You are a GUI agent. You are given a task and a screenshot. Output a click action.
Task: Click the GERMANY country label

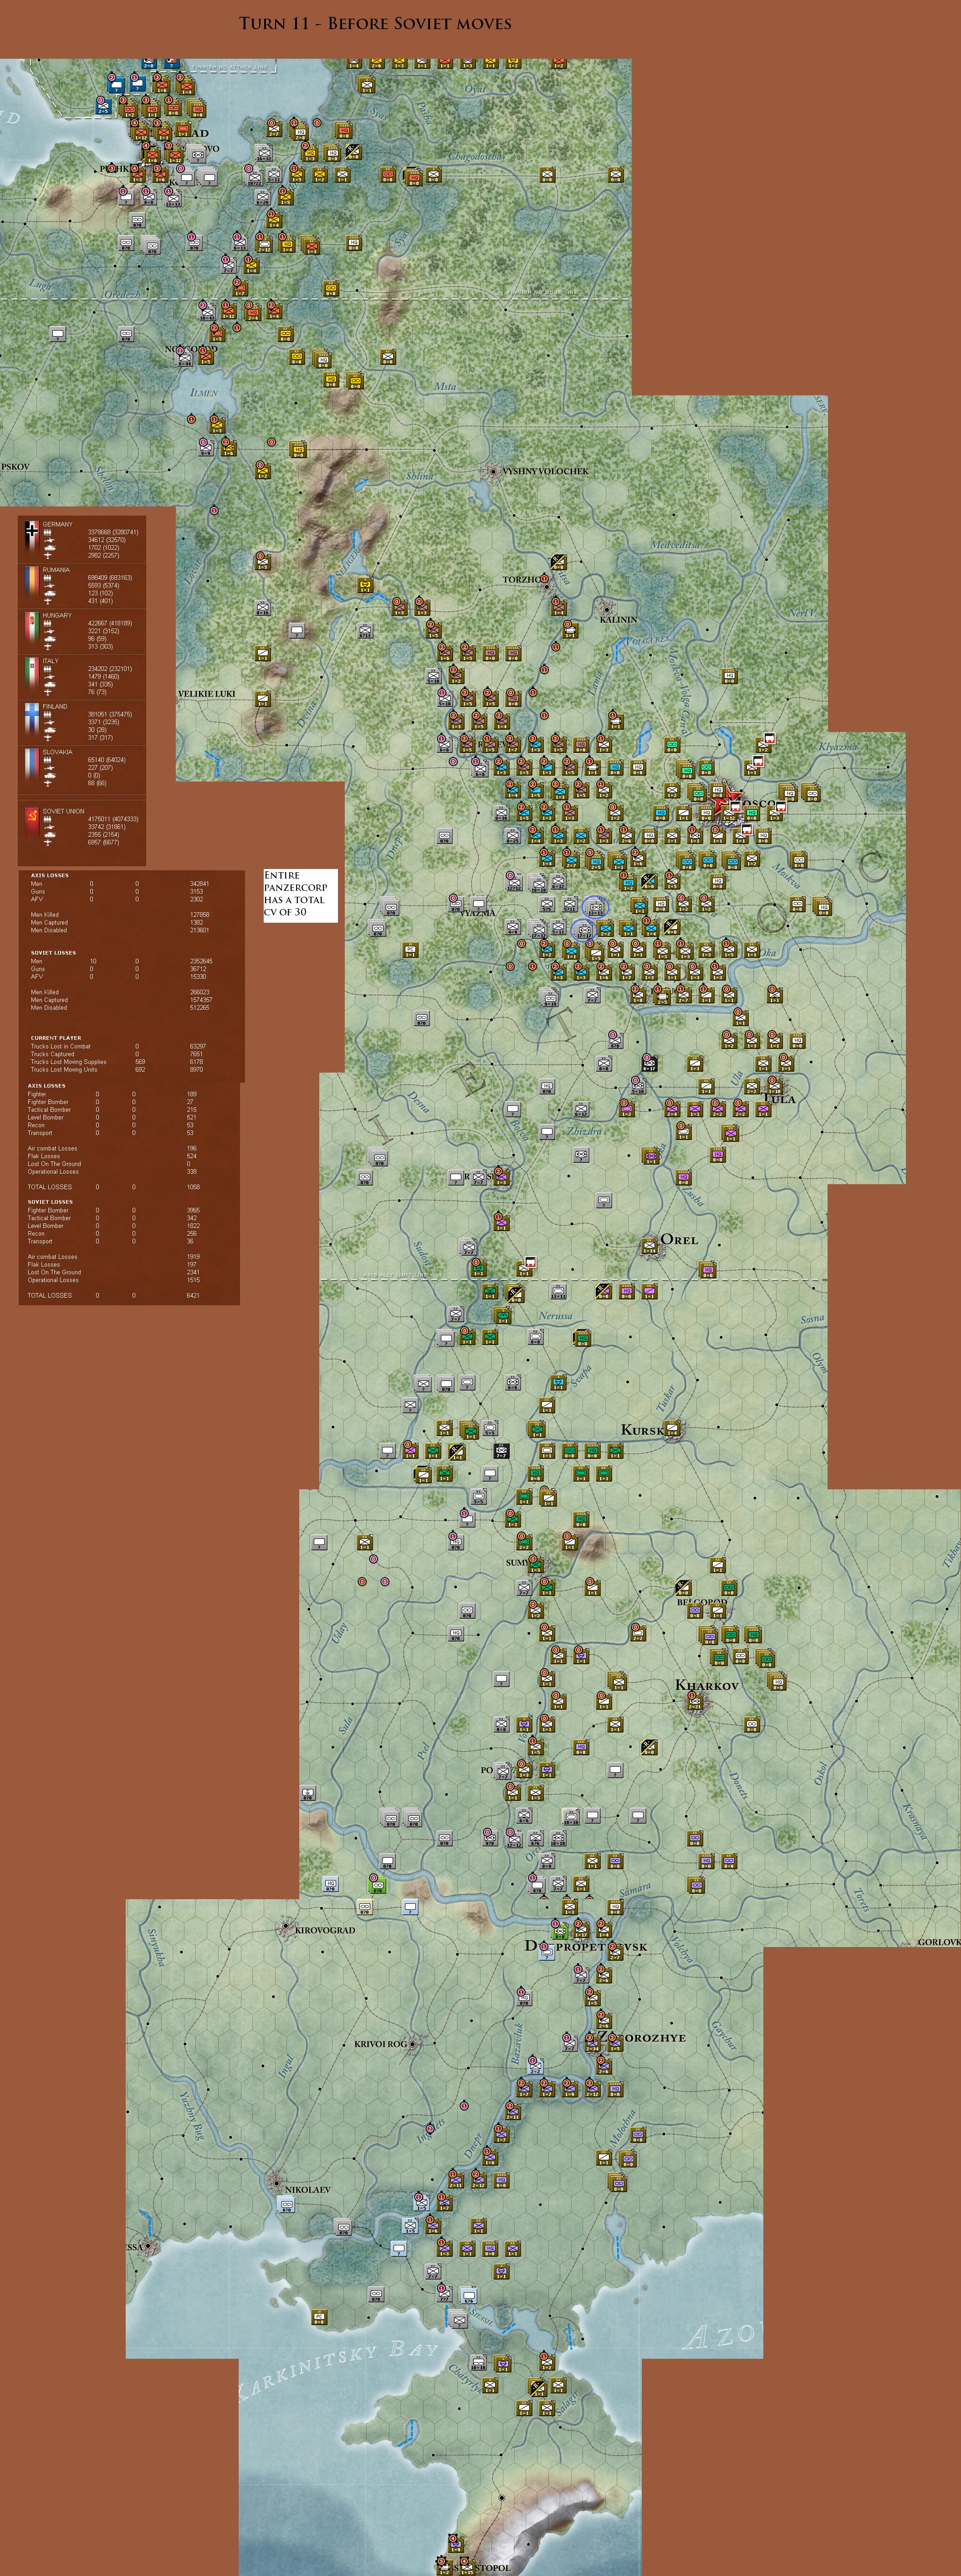click(x=57, y=524)
